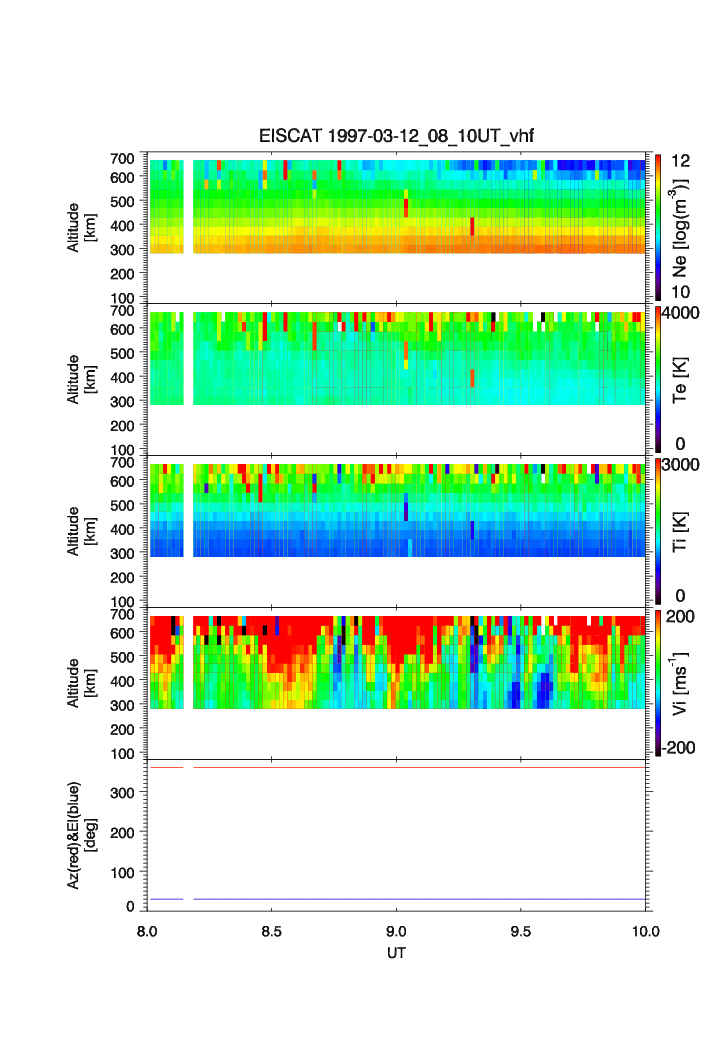The height and width of the screenshot is (1063, 708).
Task: Click the UT x-axis label
Action: coord(396,952)
